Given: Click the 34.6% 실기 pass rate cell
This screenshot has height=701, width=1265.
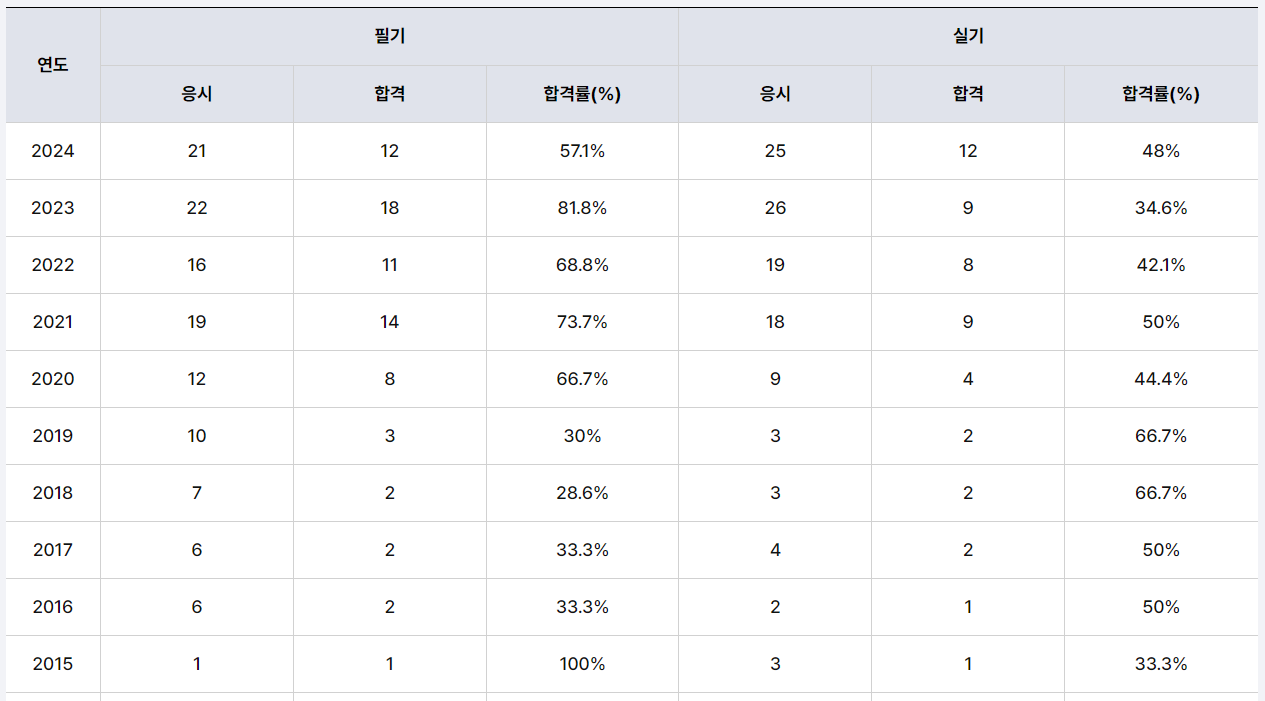Looking at the screenshot, I should [x=1160, y=208].
